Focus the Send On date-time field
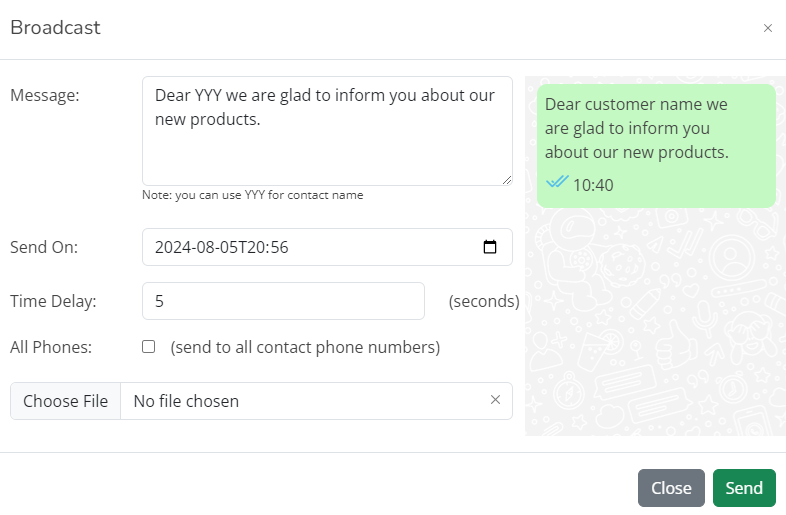The height and width of the screenshot is (515, 786). (x=300, y=247)
